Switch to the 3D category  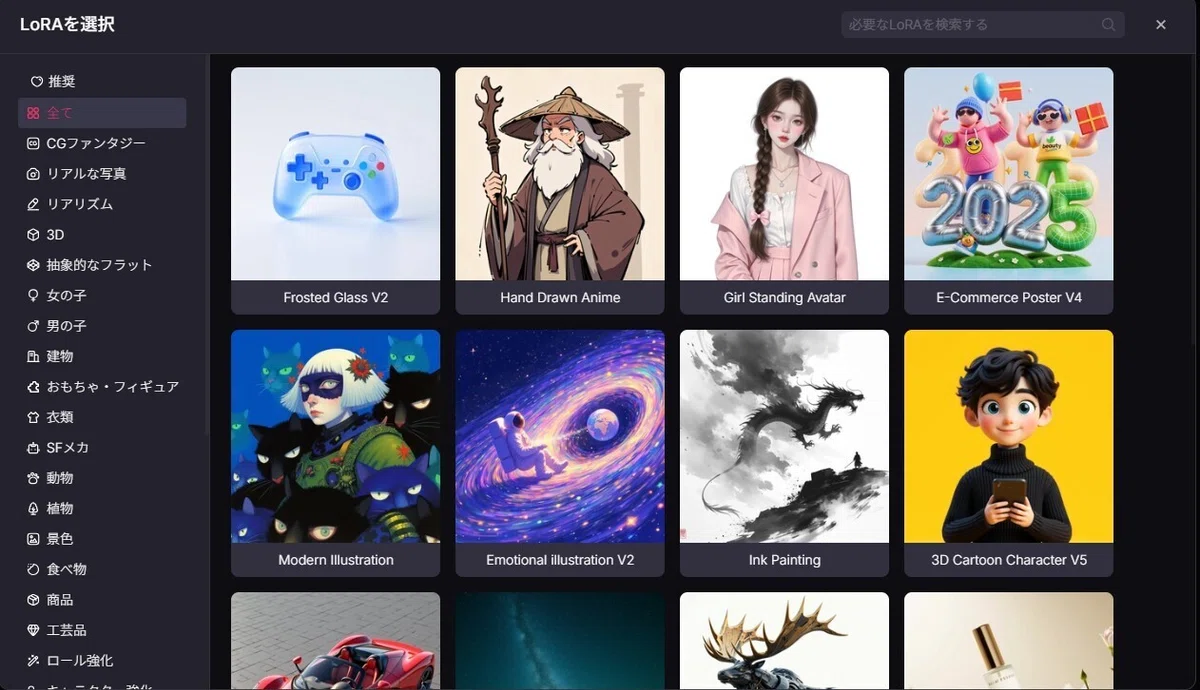point(102,235)
